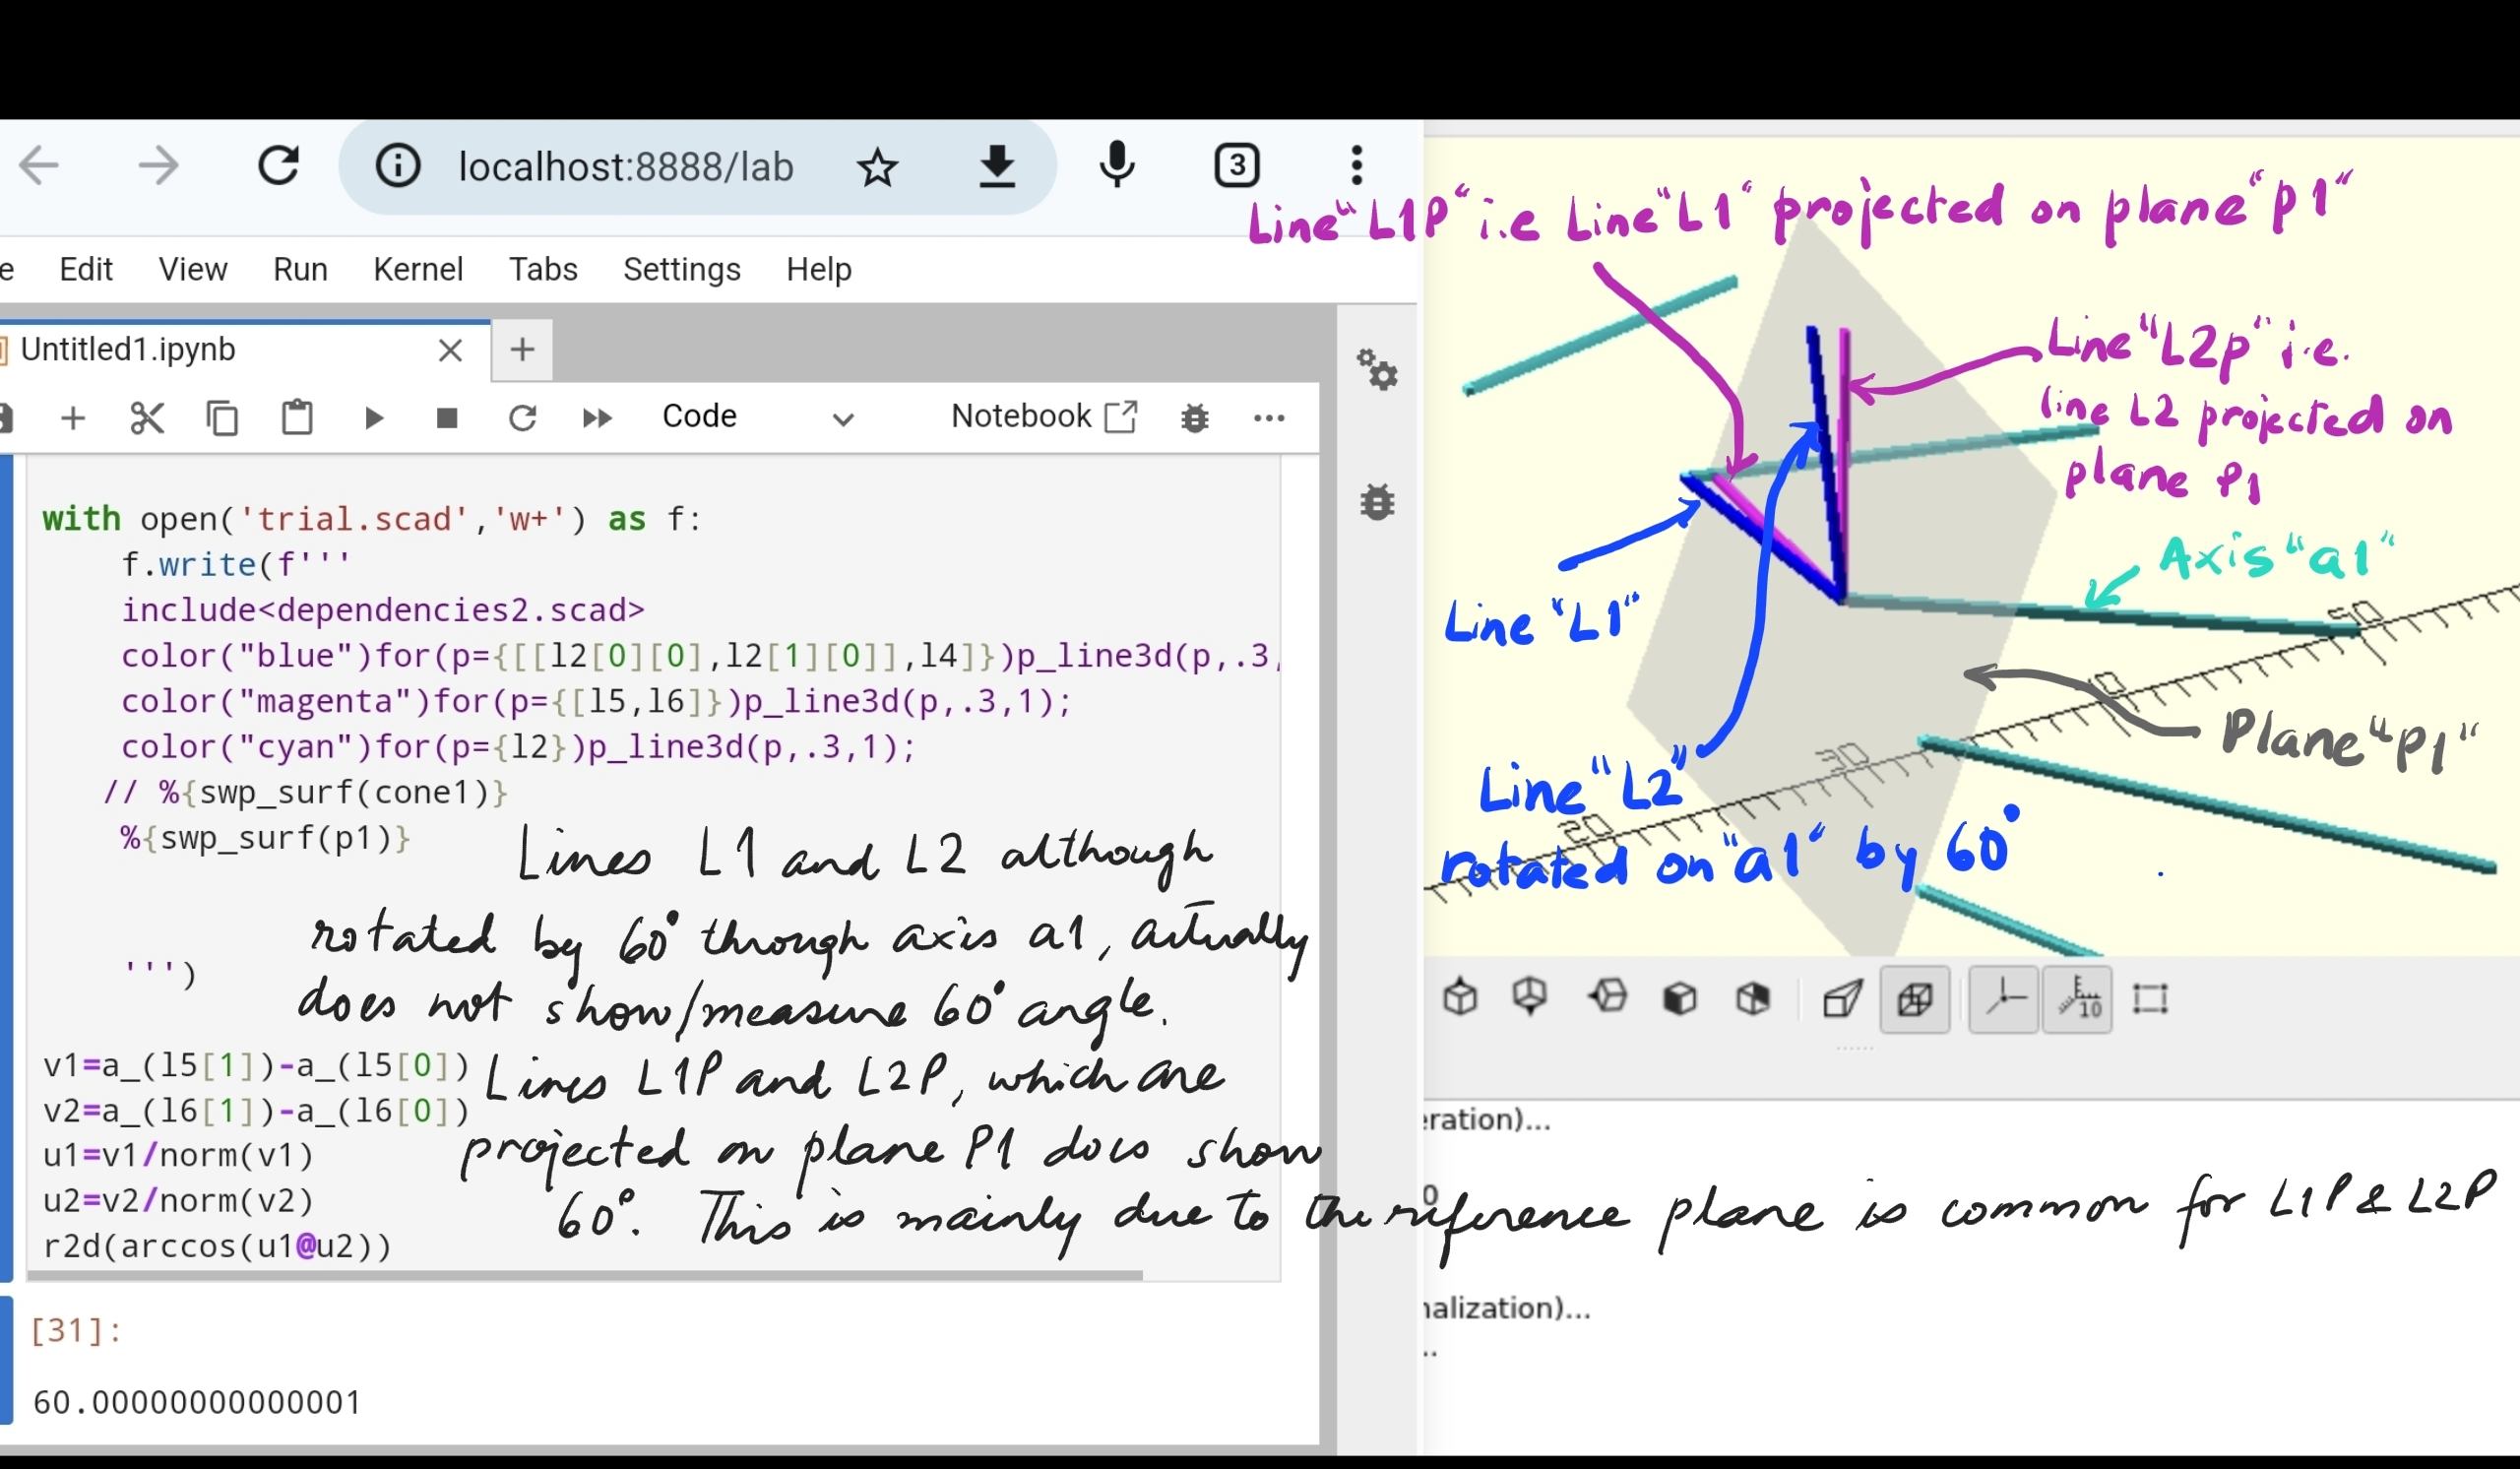The width and height of the screenshot is (2520, 1469).
Task: Click Show Edges icon in viewer toolbar
Action: coord(2150,998)
